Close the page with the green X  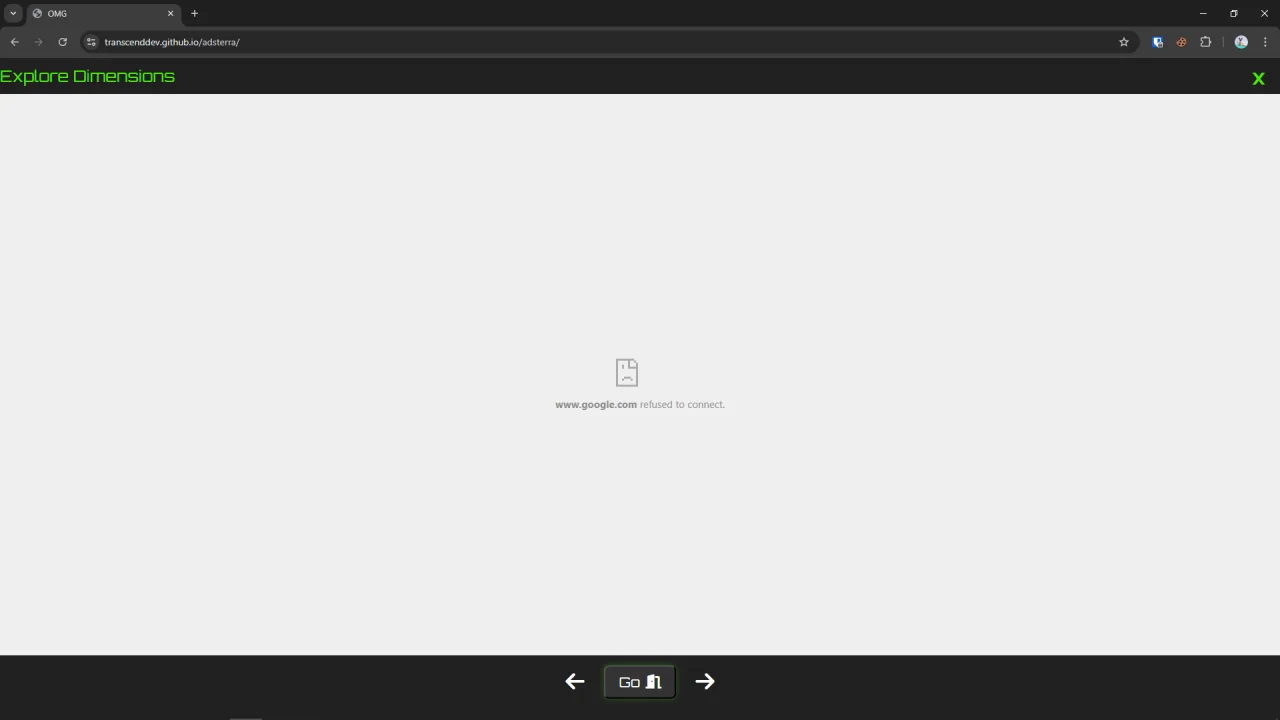[1258, 78]
